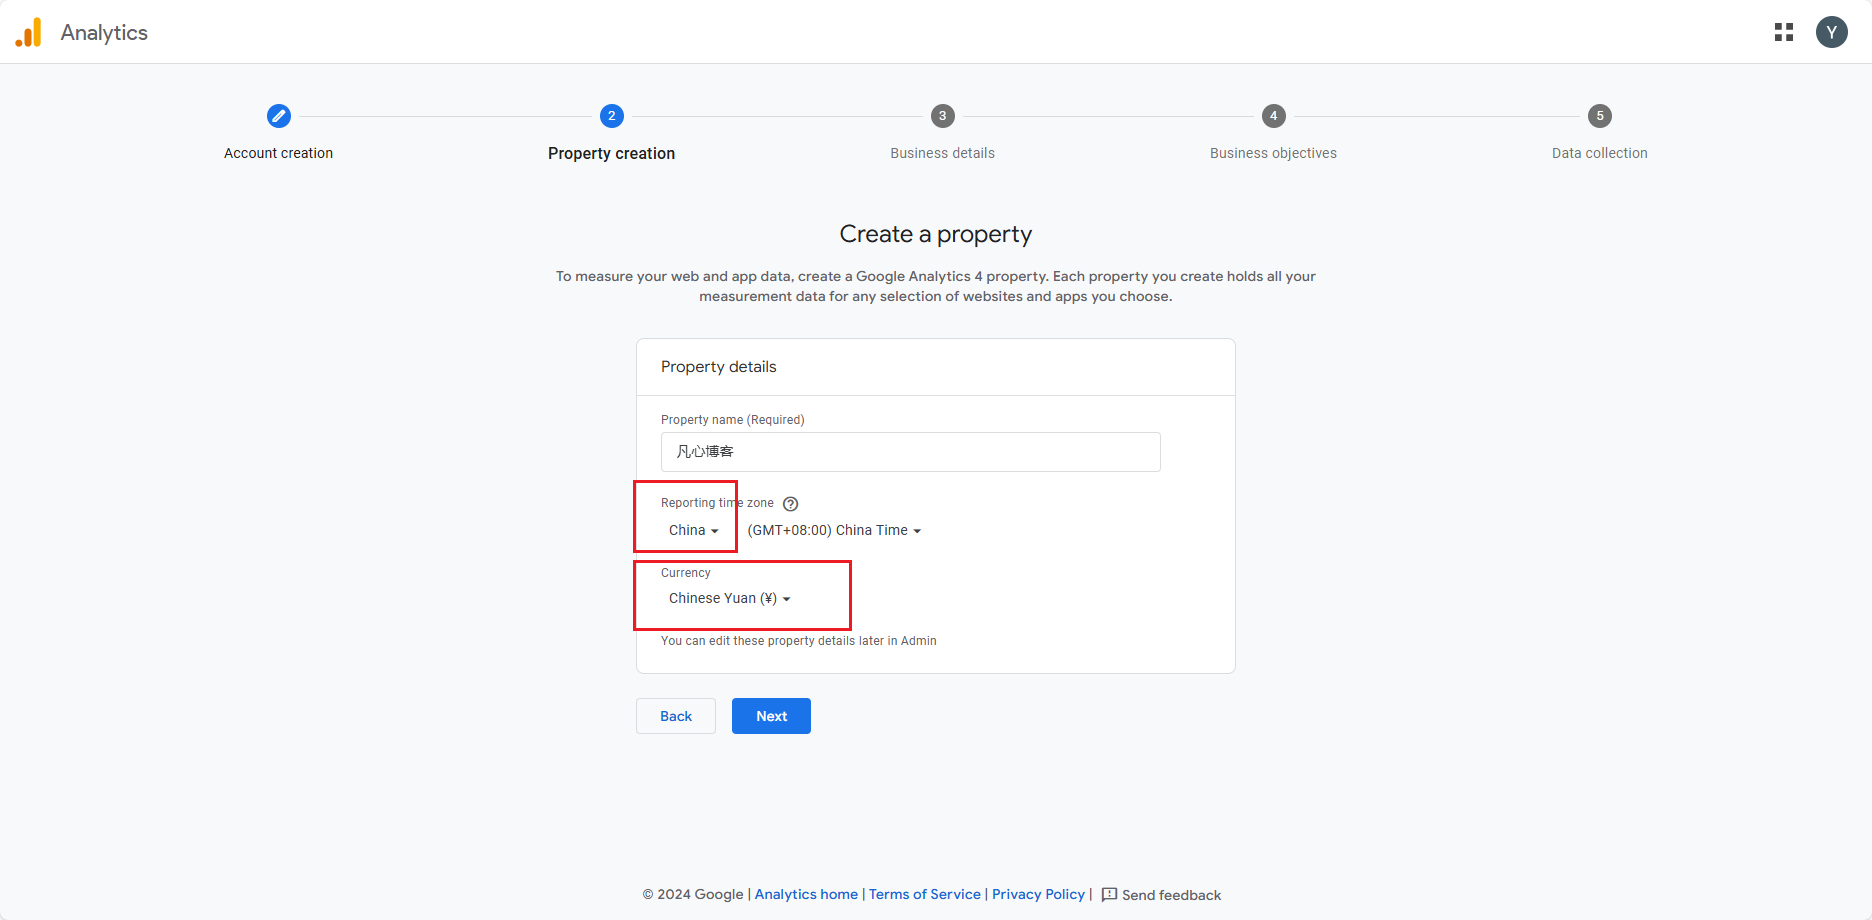Open the Terms of Service link

point(925,894)
